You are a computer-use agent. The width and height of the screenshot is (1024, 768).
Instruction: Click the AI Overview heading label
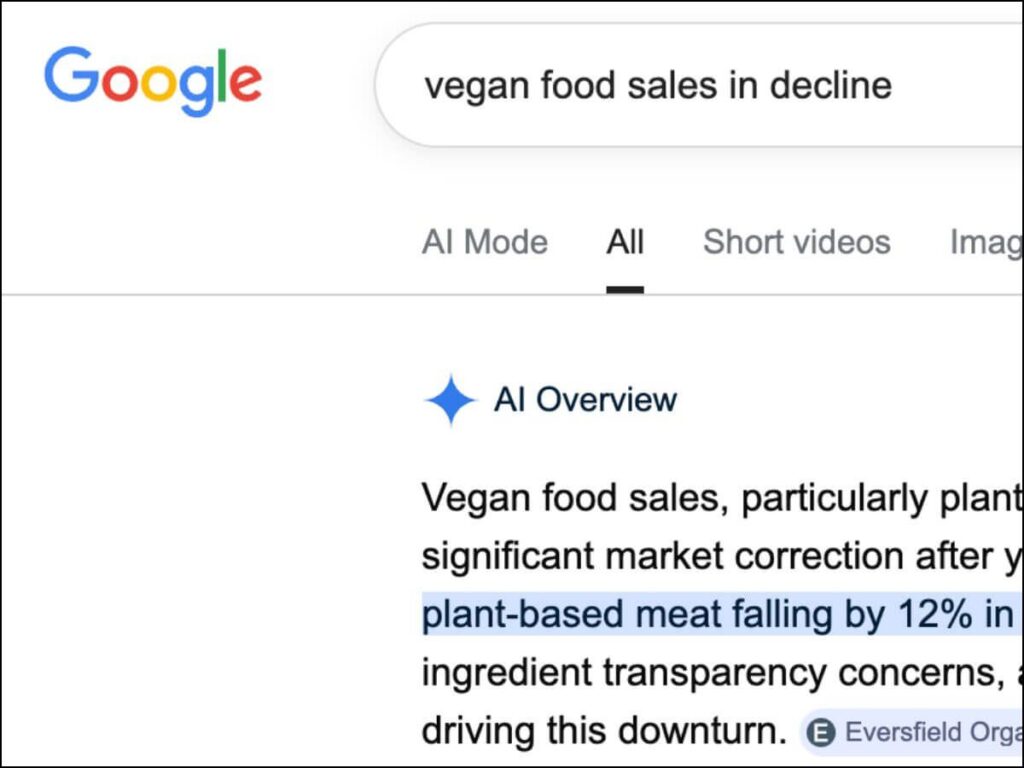(585, 400)
